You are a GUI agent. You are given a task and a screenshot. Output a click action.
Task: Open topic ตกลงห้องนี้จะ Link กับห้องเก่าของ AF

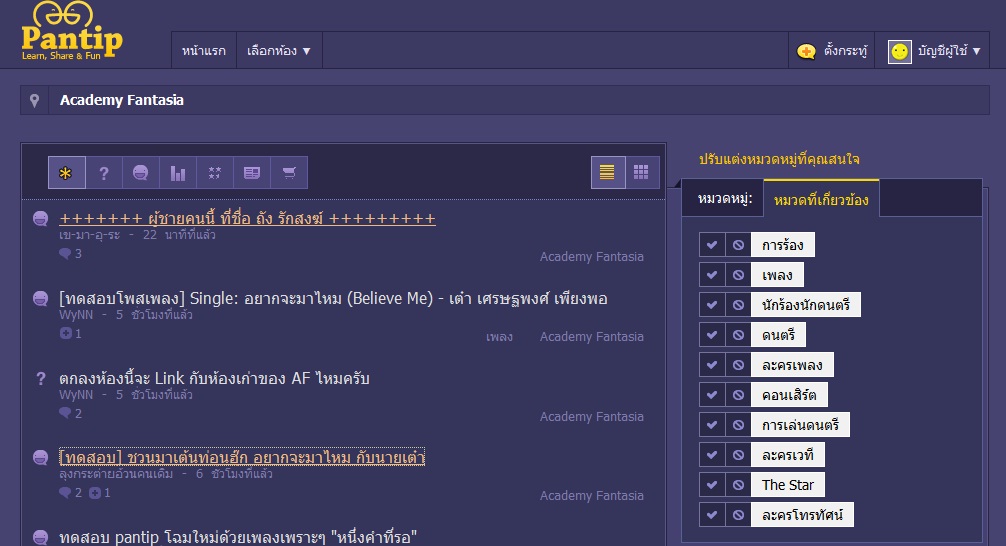tap(214, 378)
